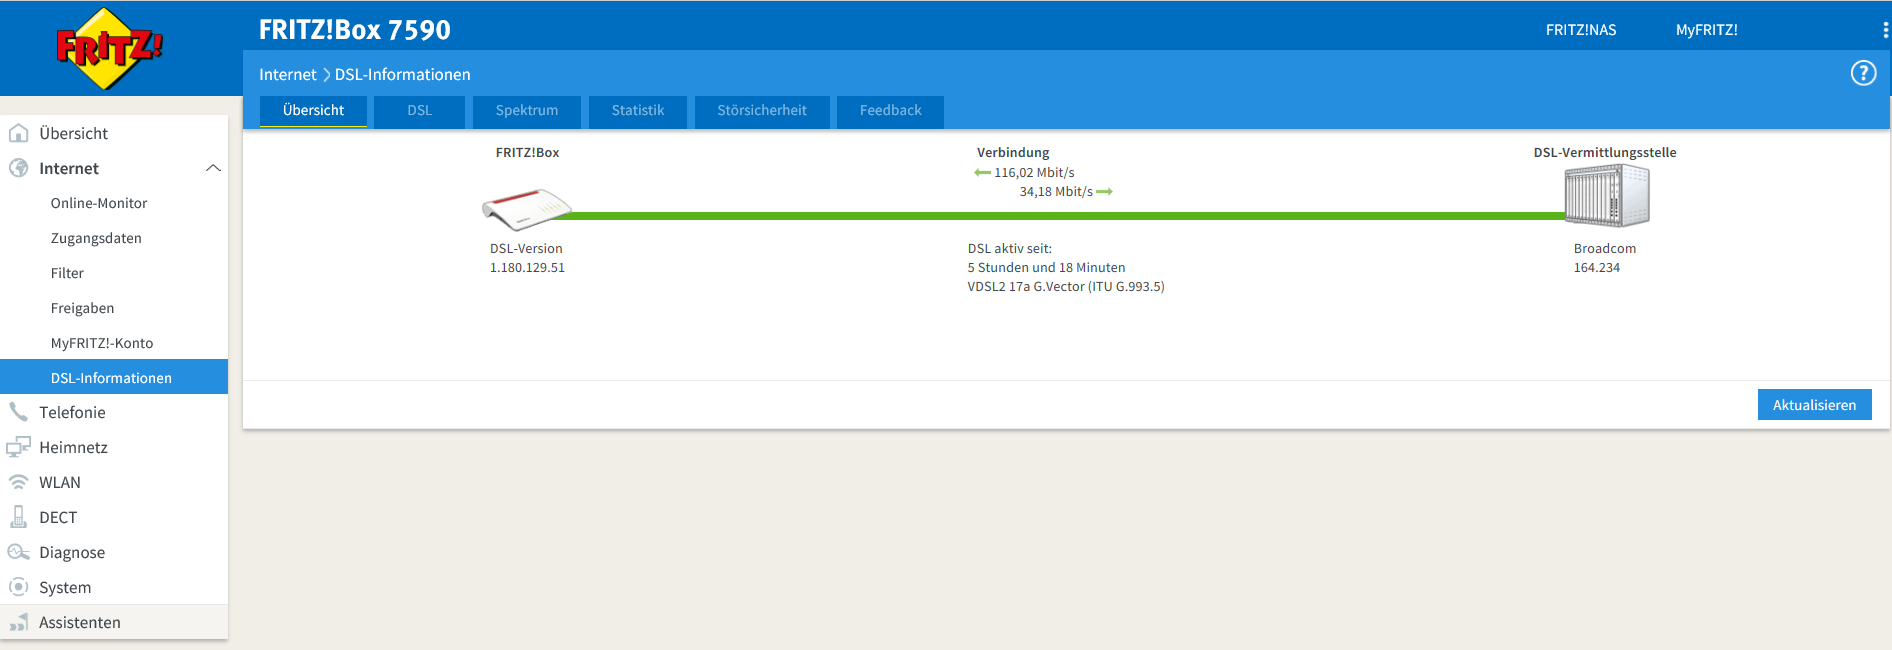
Task: Click the FRITZ! logo
Action: click(109, 48)
